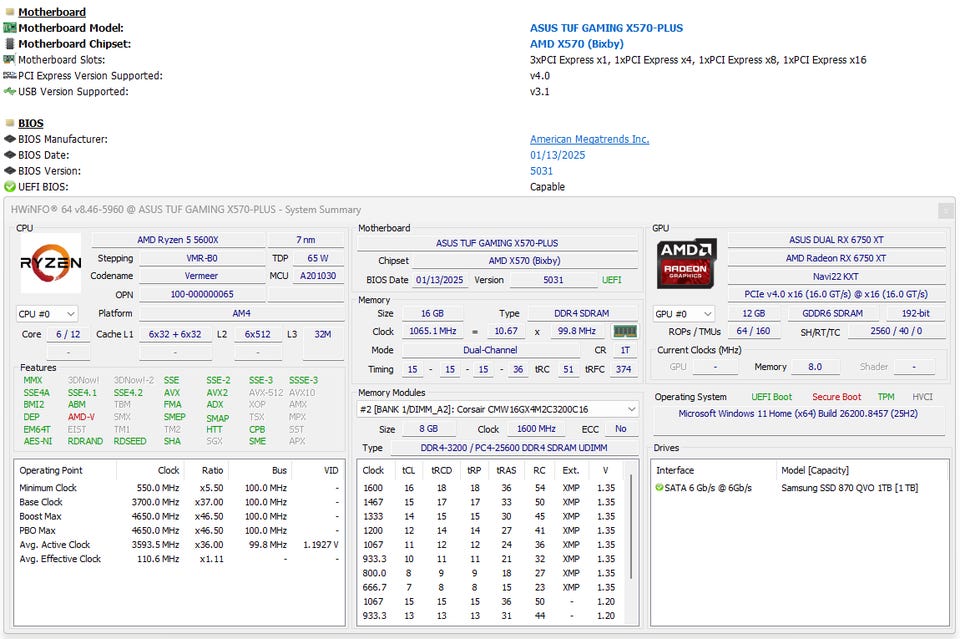Viewport: 960px width, 639px height.
Task: Click the 192-bit bus width field
Action: click(x=916, y=313)
